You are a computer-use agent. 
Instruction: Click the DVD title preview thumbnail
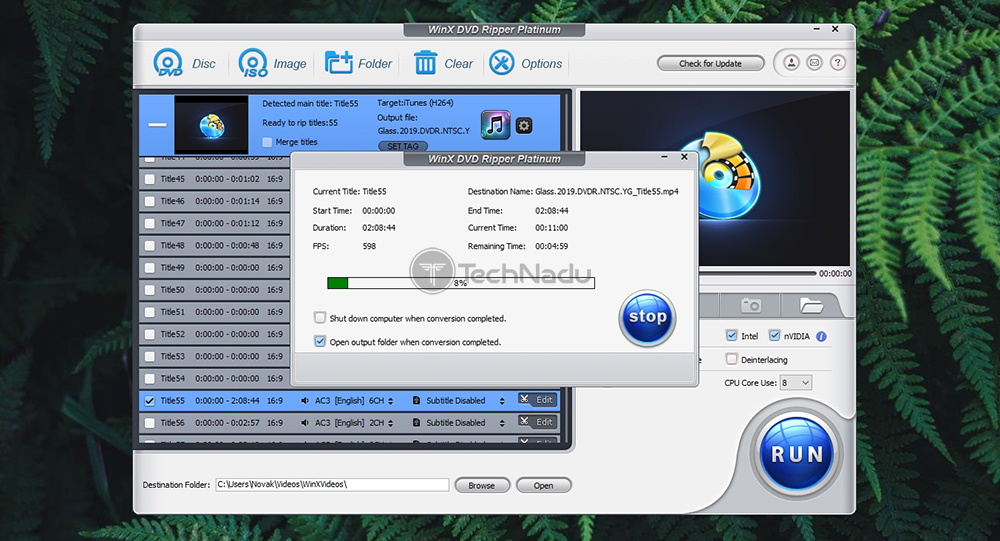point(211,125)
